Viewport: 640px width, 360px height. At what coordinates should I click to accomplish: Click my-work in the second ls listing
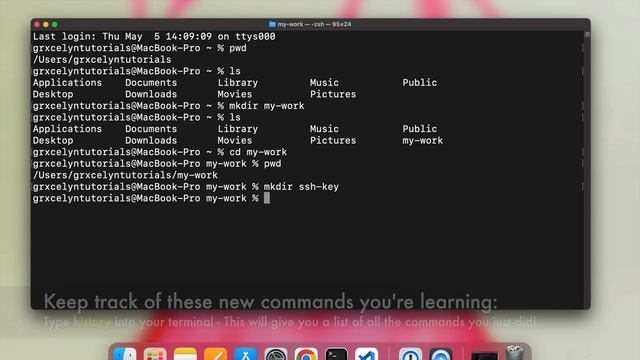point(422,141)
